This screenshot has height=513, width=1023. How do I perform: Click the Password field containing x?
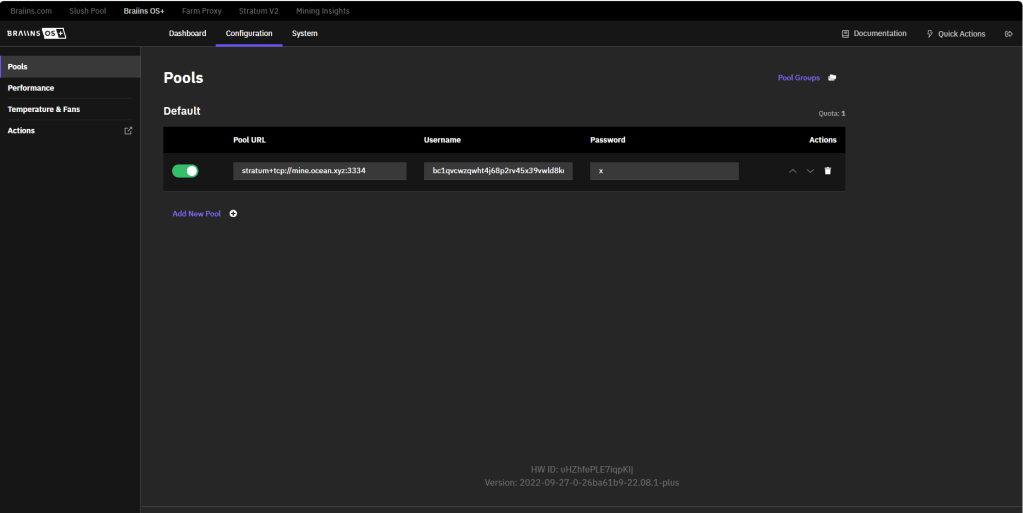[664, 171]
